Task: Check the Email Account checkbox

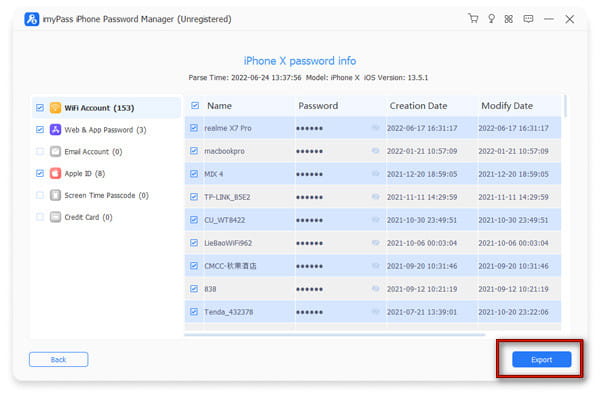Action: pyautogui.click(x=40, y=151)
